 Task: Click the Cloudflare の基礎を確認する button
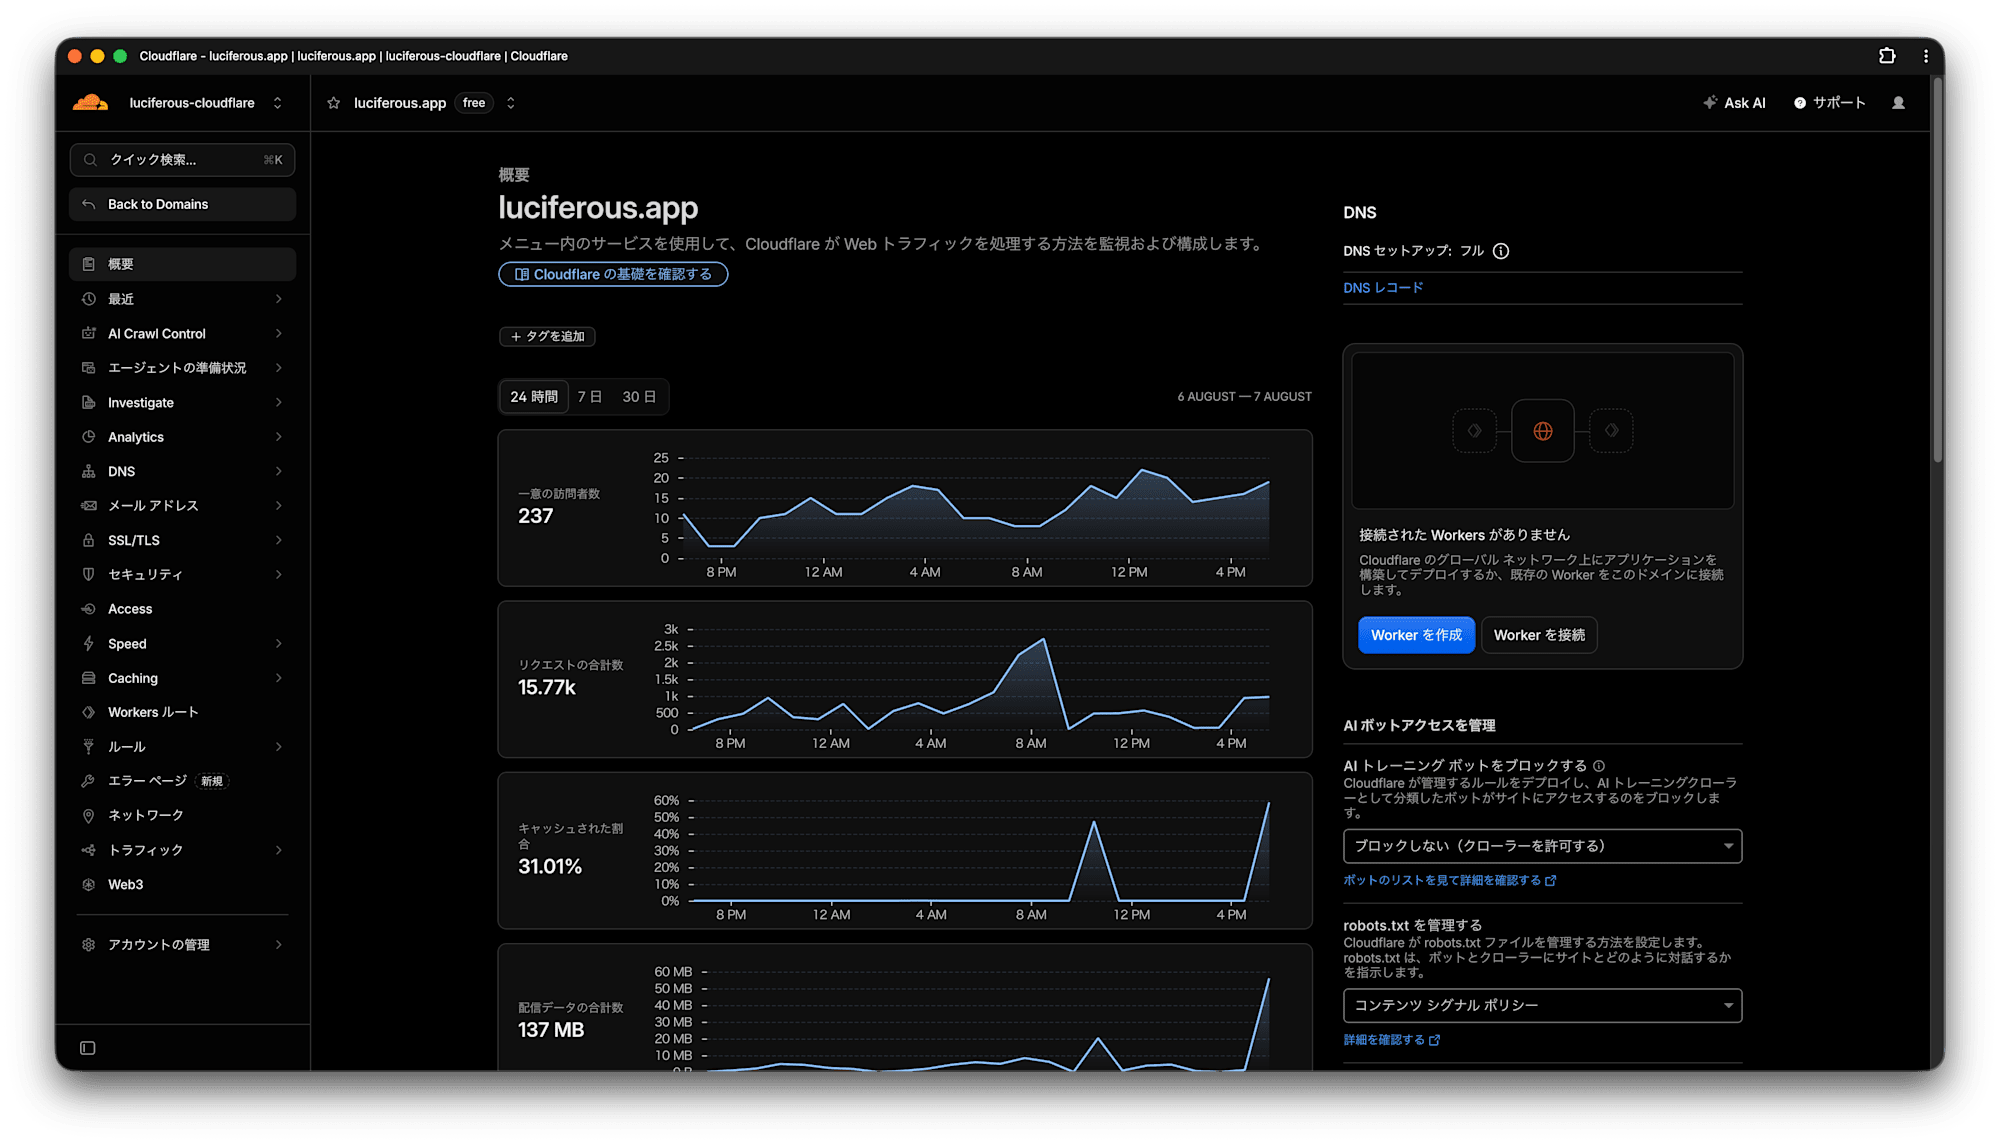pos(613,274)
